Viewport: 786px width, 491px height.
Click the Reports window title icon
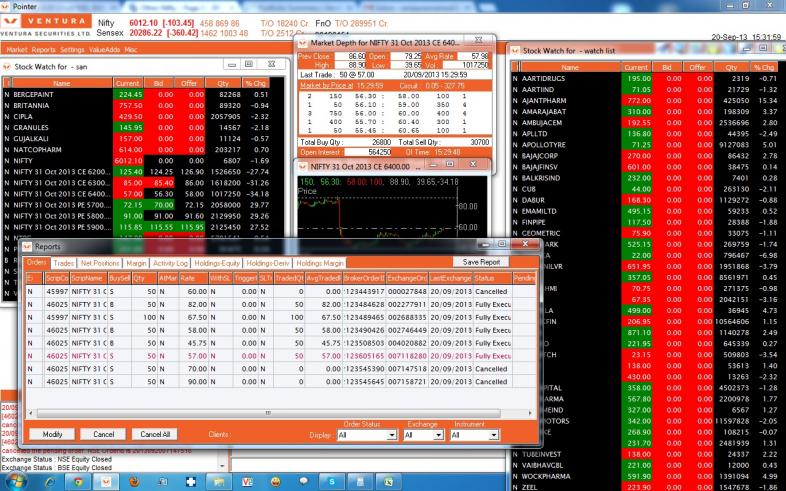point(27,247)
